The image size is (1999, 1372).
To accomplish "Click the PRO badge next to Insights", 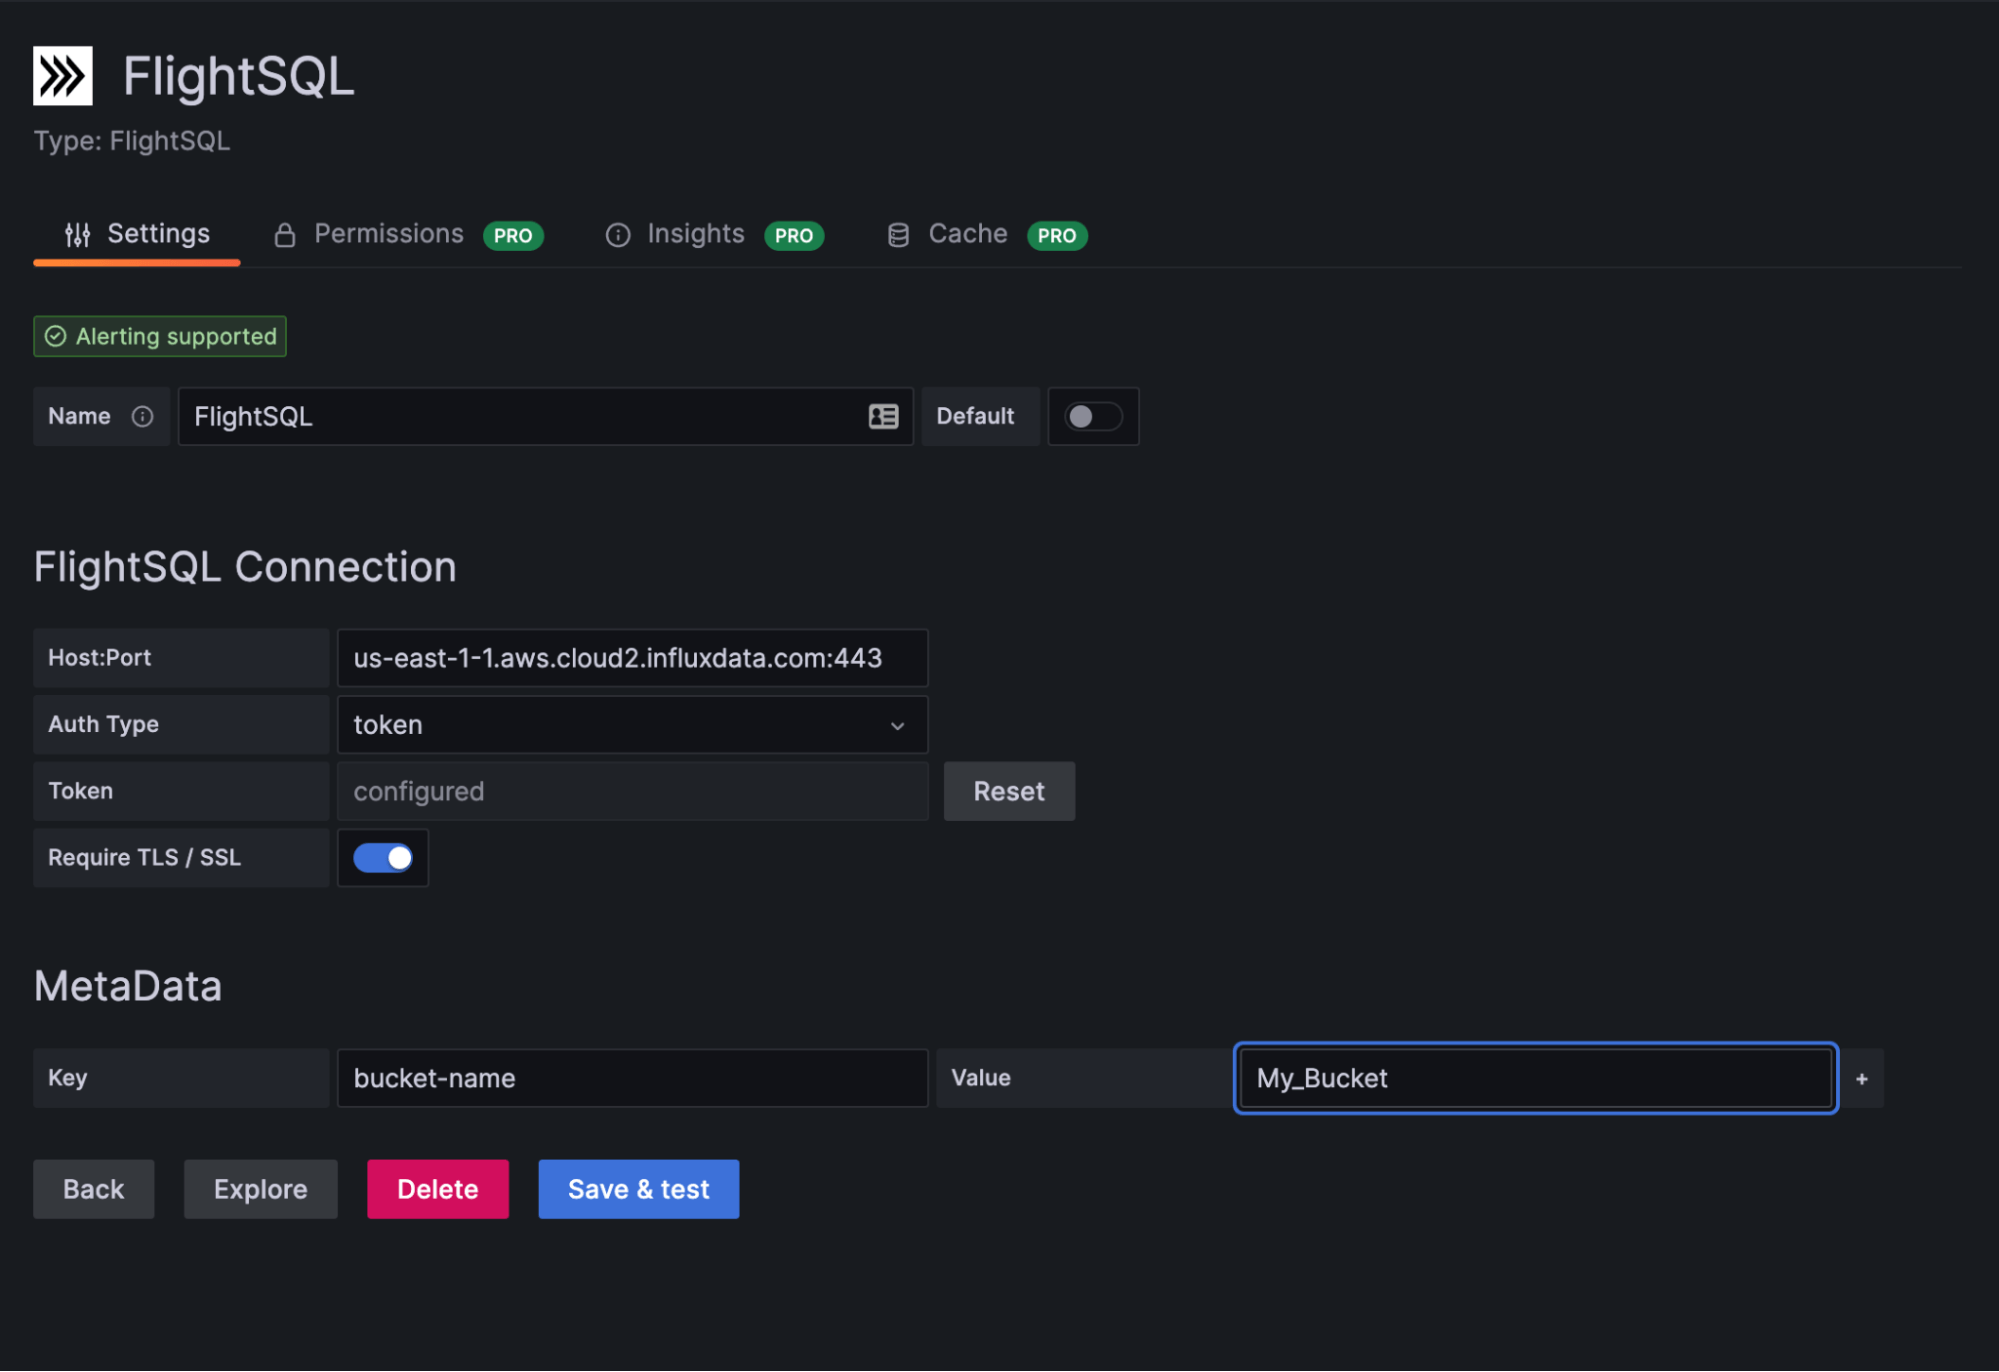I will pyautogui.click(x=793, y=236).
